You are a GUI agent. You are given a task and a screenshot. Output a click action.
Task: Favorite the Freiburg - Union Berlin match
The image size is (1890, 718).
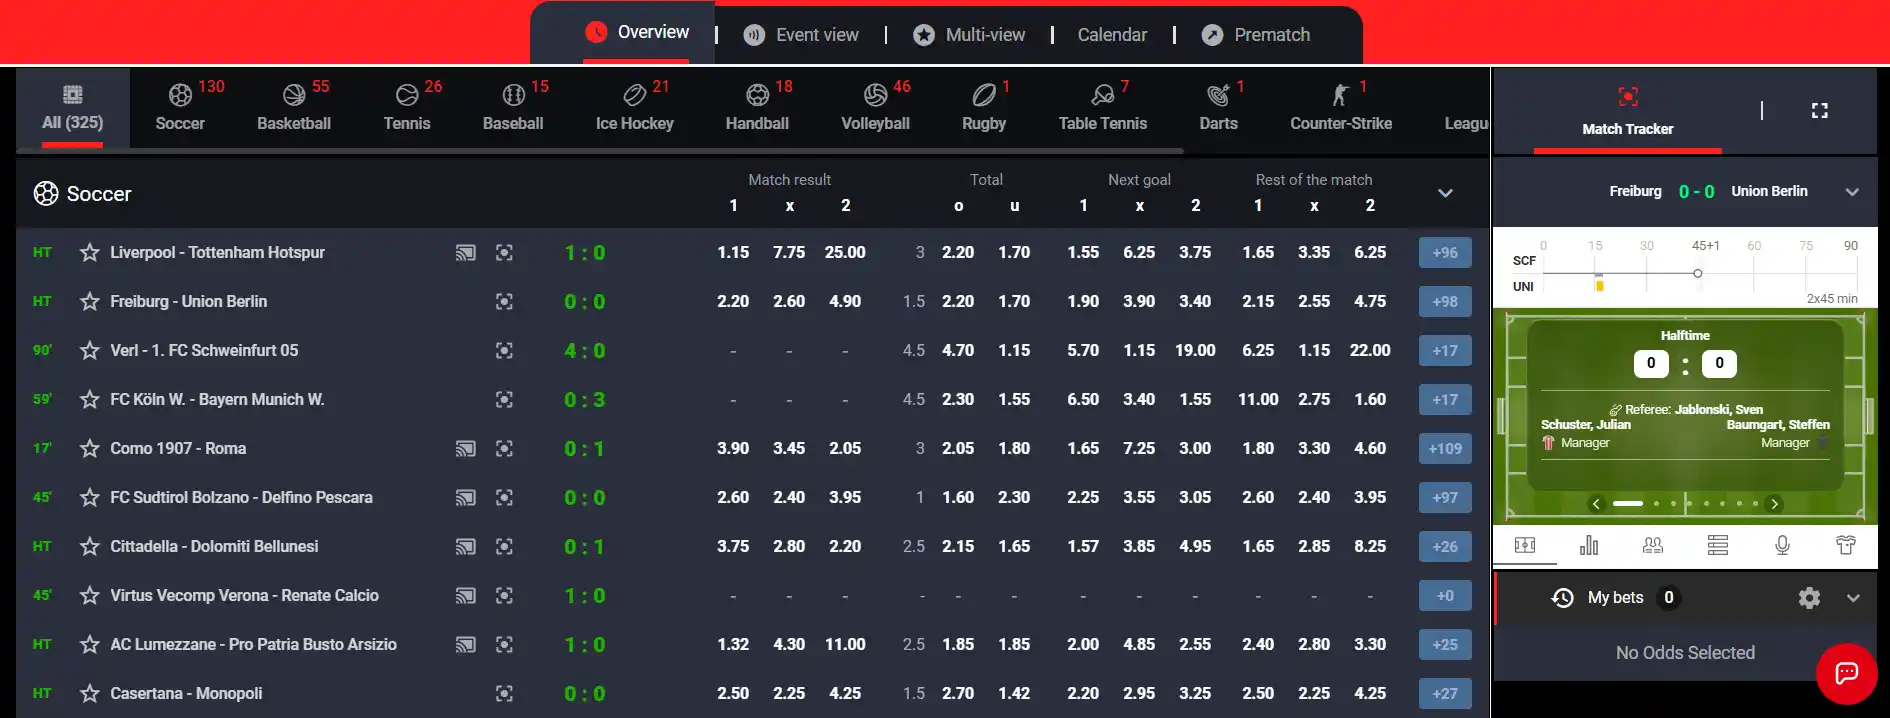[90, 302]
